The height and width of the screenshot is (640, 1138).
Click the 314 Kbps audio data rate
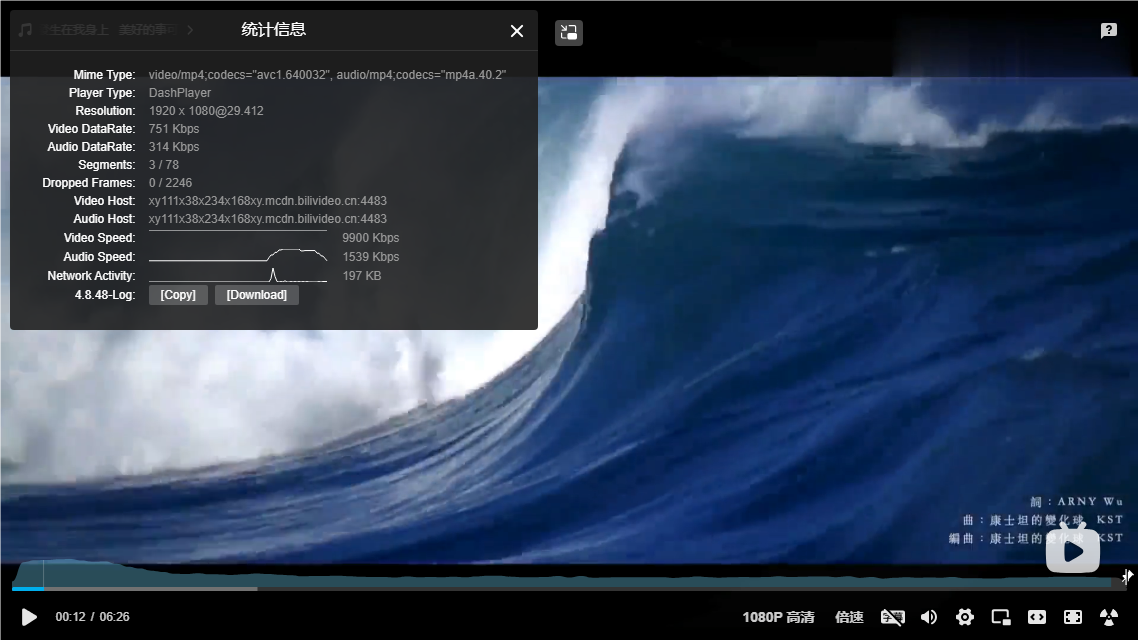(174, 147)
